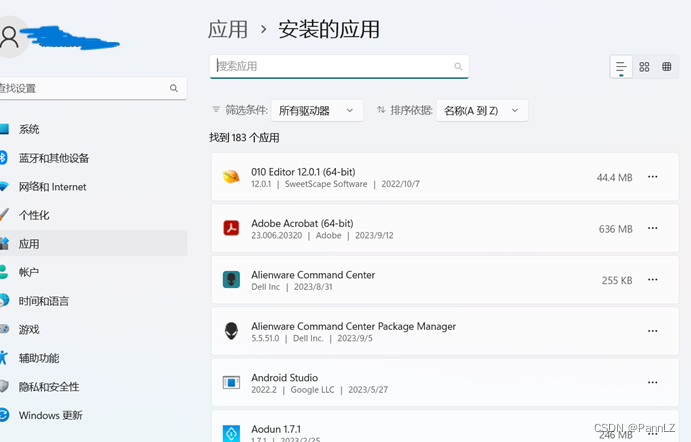Click the 辅助功能 accessibility icon
The image size is (691, 442).
4,358
